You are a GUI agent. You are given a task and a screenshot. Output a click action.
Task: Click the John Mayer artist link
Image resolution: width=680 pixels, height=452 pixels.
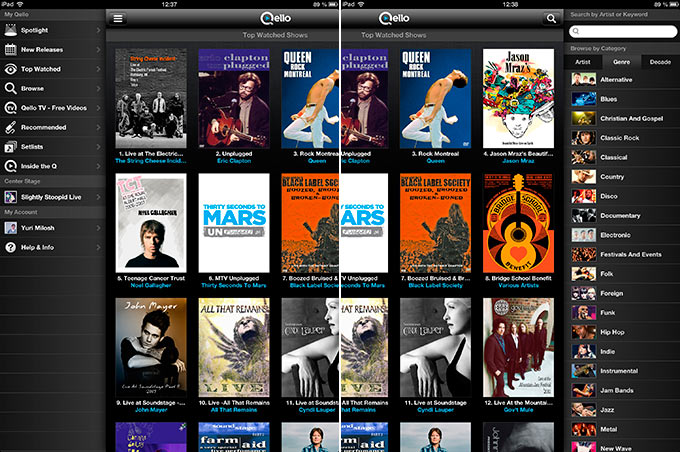tap(151, 410)
